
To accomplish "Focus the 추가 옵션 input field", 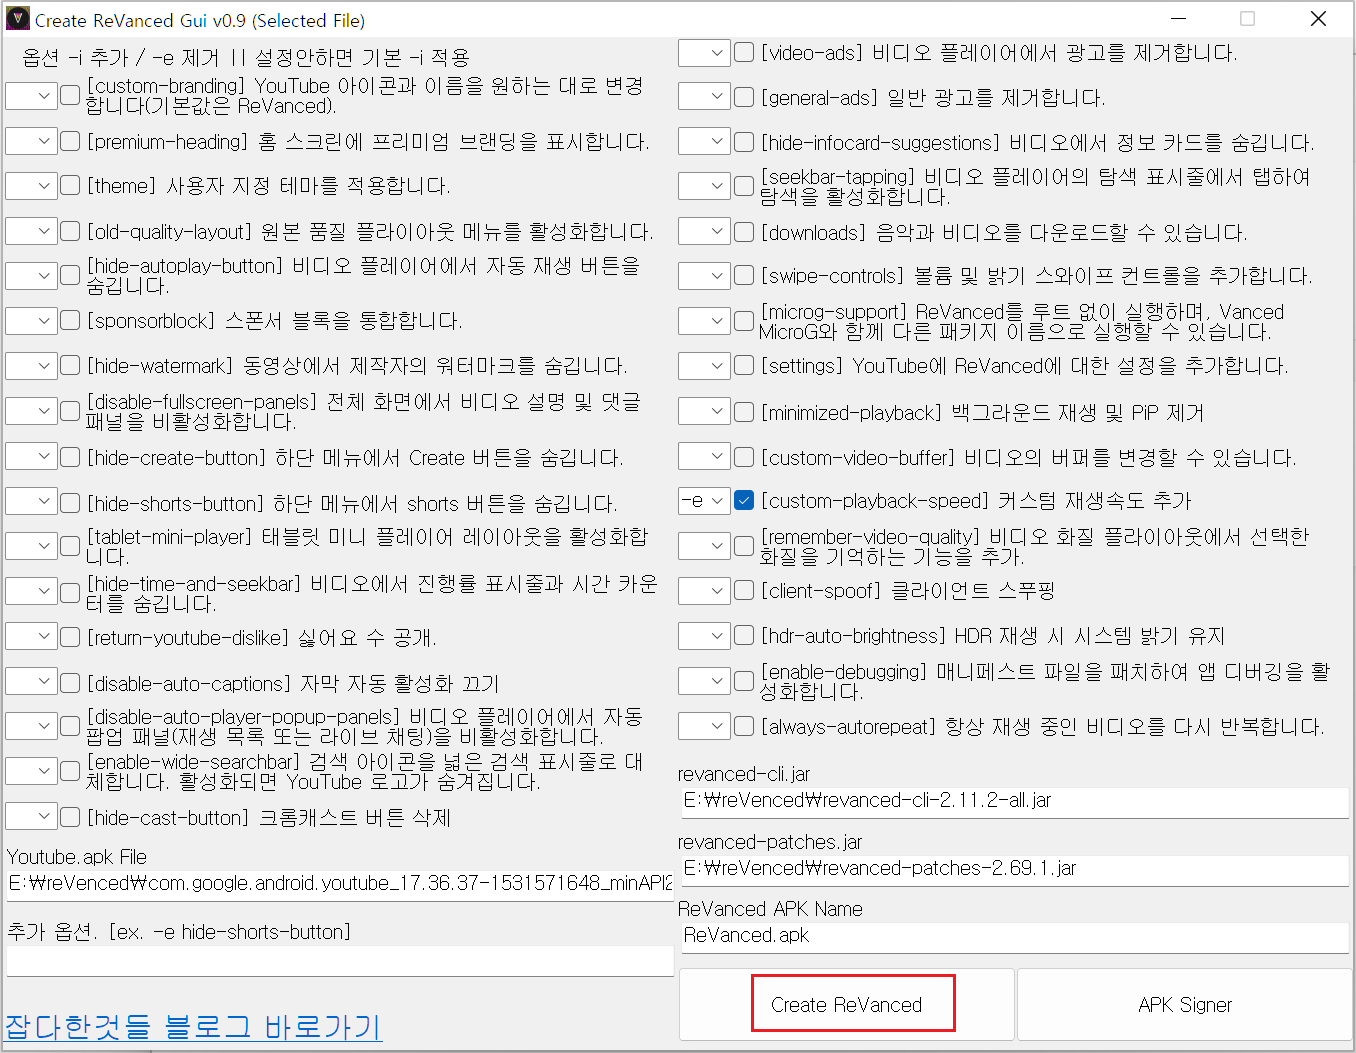I will 340,961.
